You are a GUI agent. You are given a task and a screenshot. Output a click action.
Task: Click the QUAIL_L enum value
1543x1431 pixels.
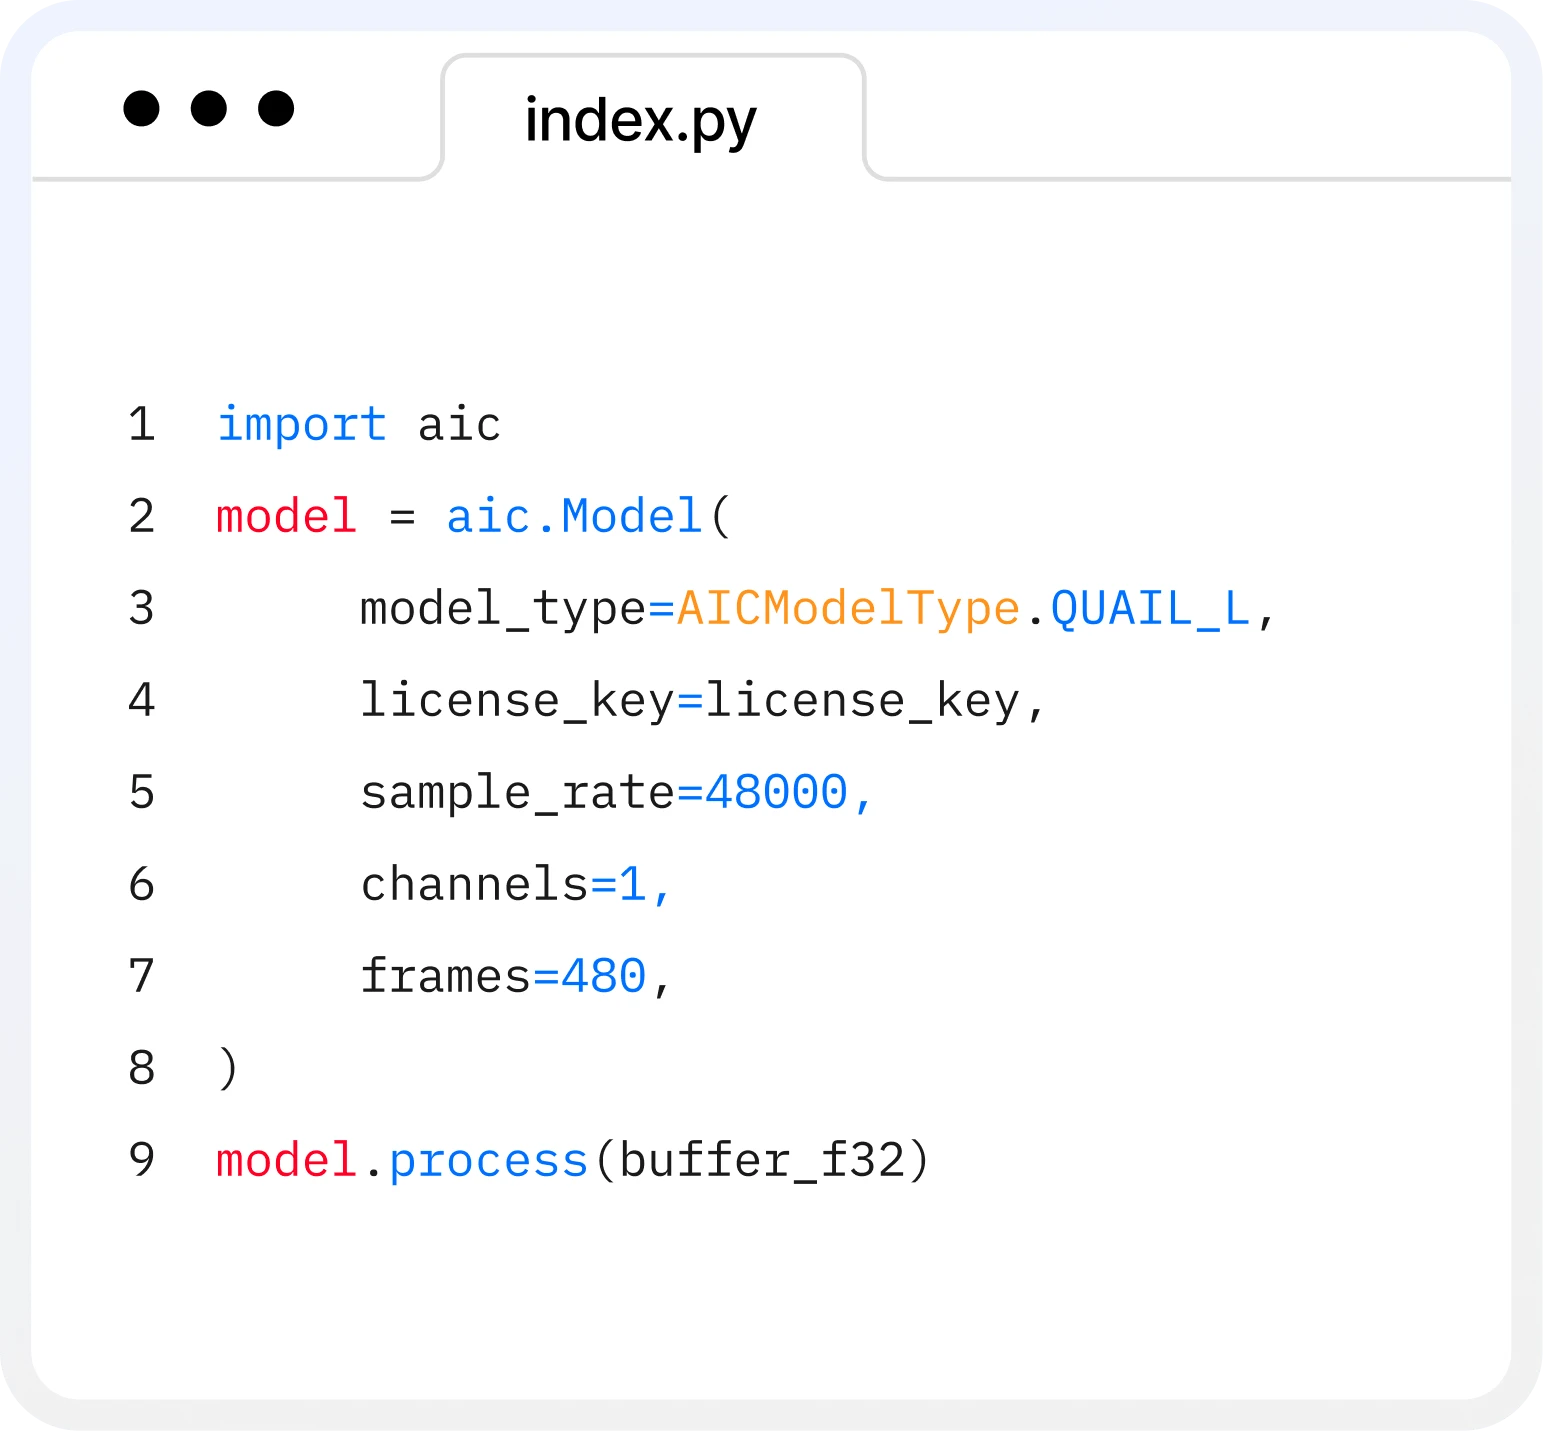(x=1145, y=607)
